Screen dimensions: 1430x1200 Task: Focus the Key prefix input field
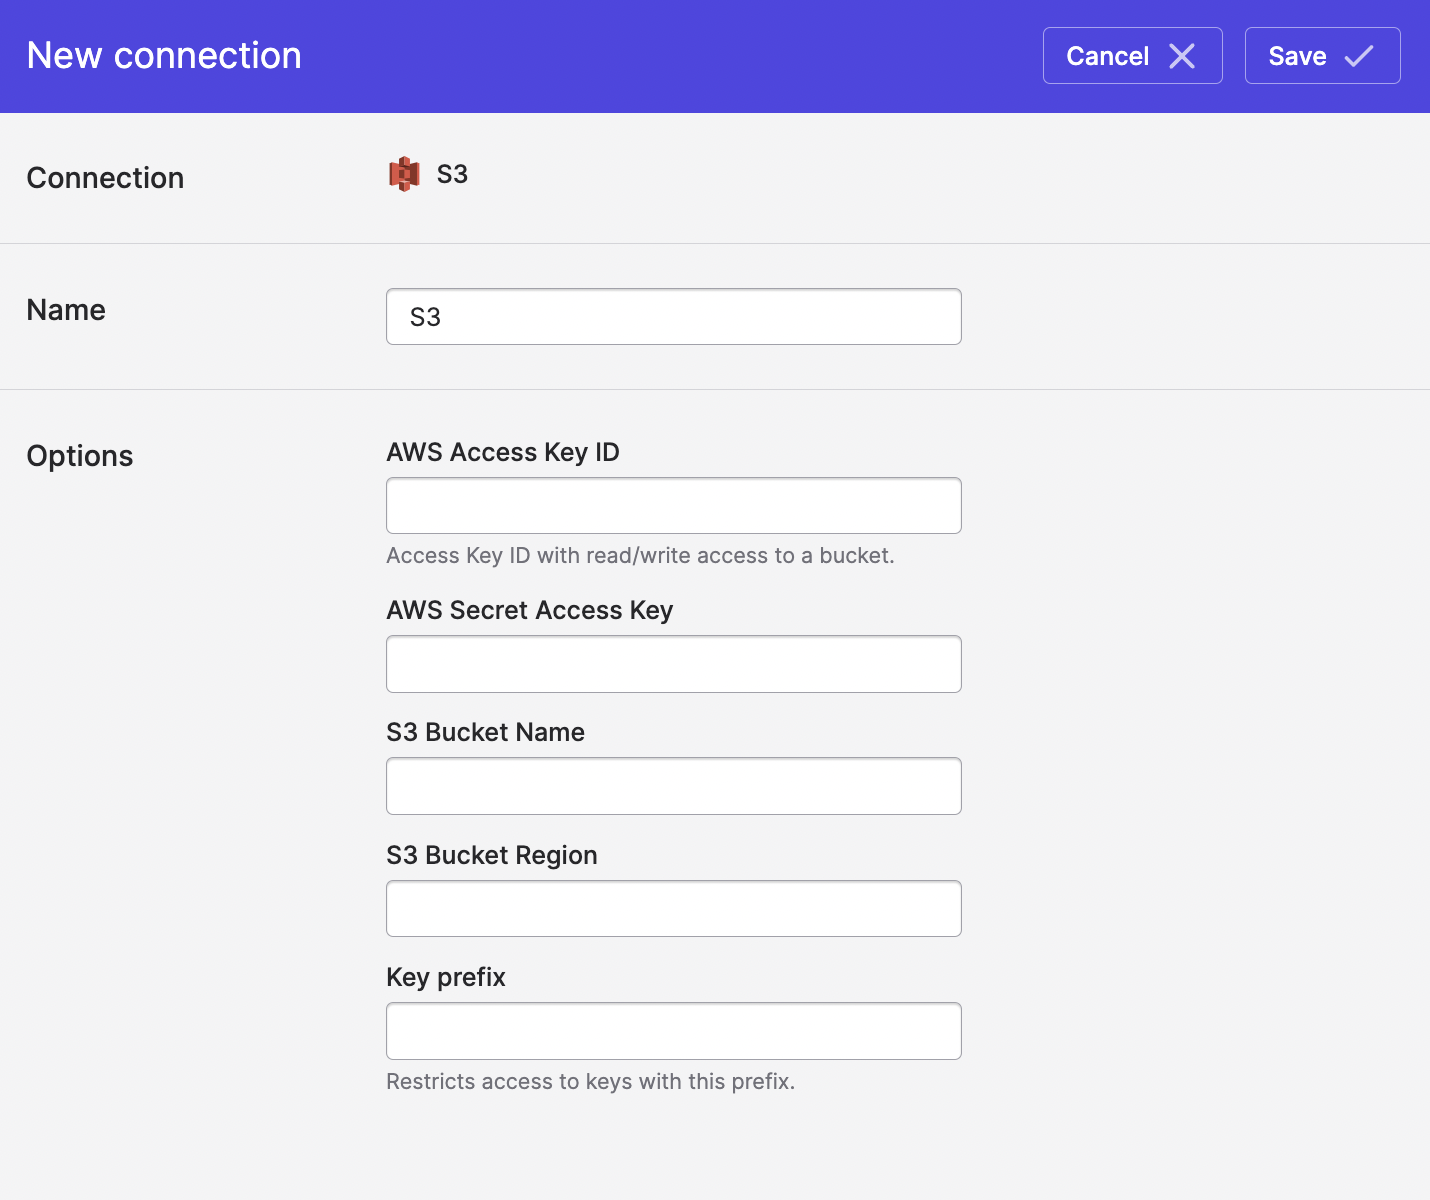point(674,1031)
